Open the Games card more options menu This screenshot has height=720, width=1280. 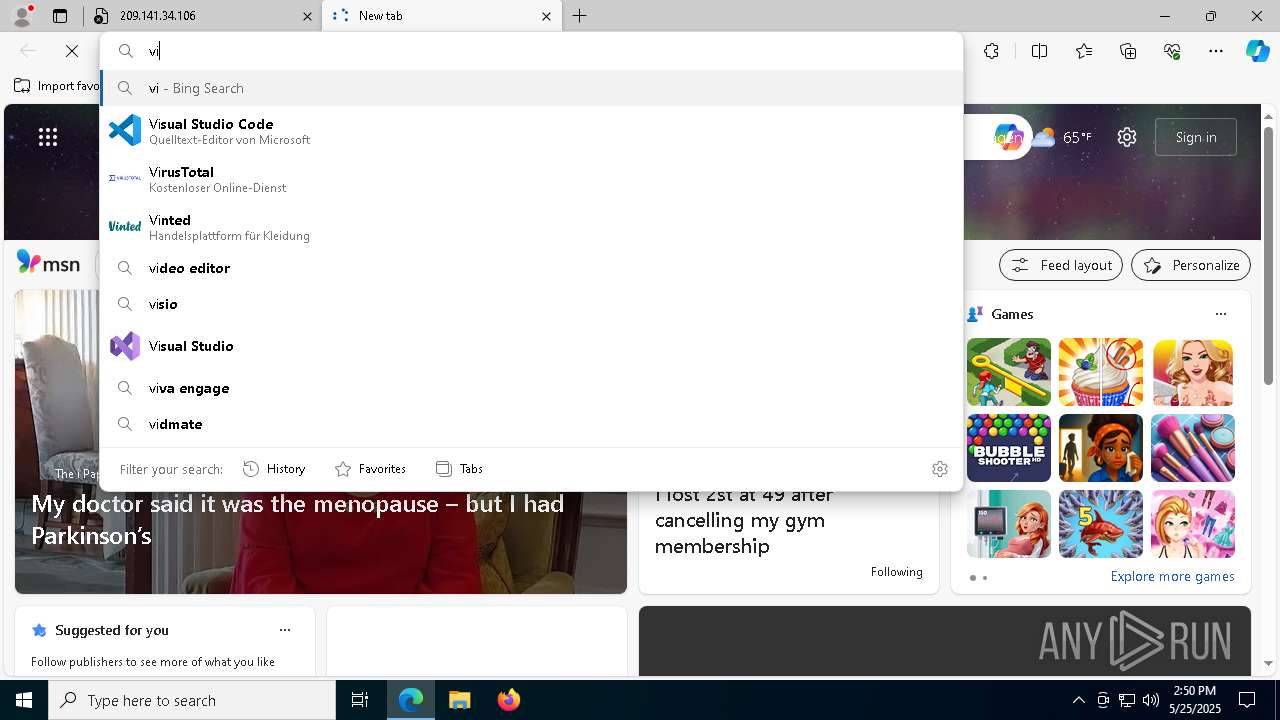[1221, 314]
